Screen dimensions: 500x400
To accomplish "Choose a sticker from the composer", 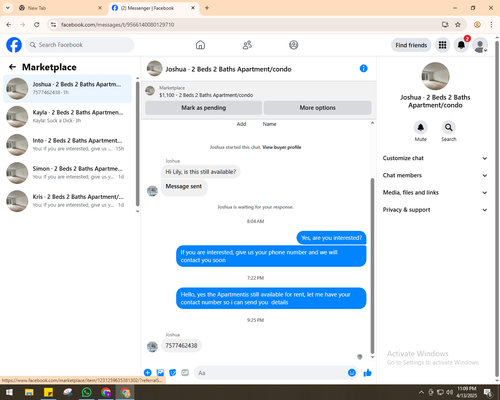I will [x=173, y=373].
